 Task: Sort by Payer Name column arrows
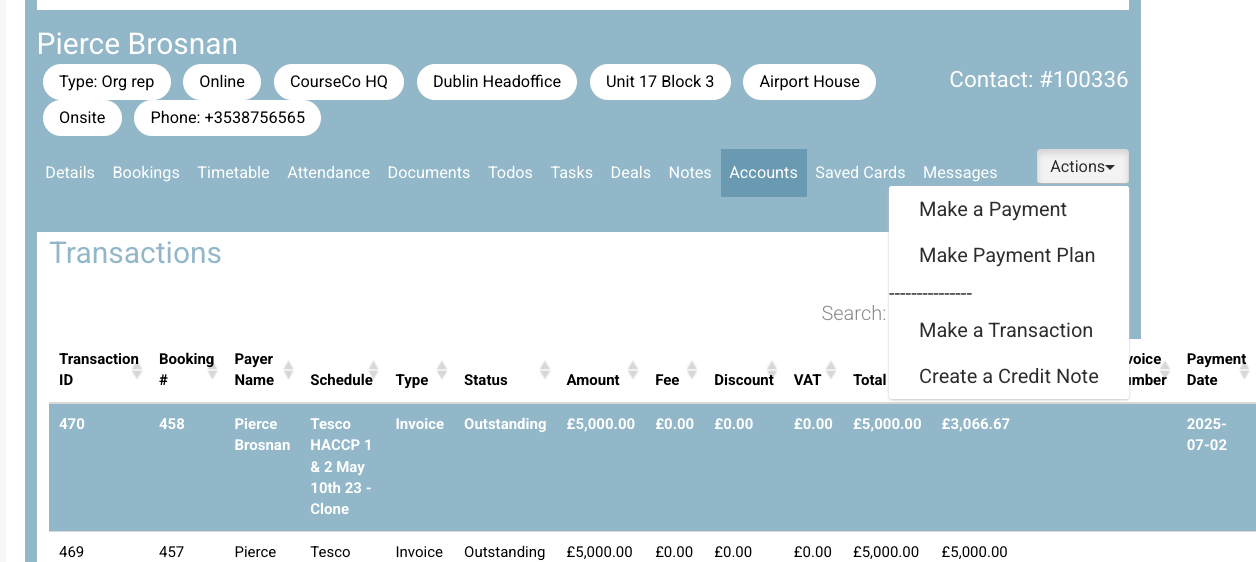tap(288, 370)
